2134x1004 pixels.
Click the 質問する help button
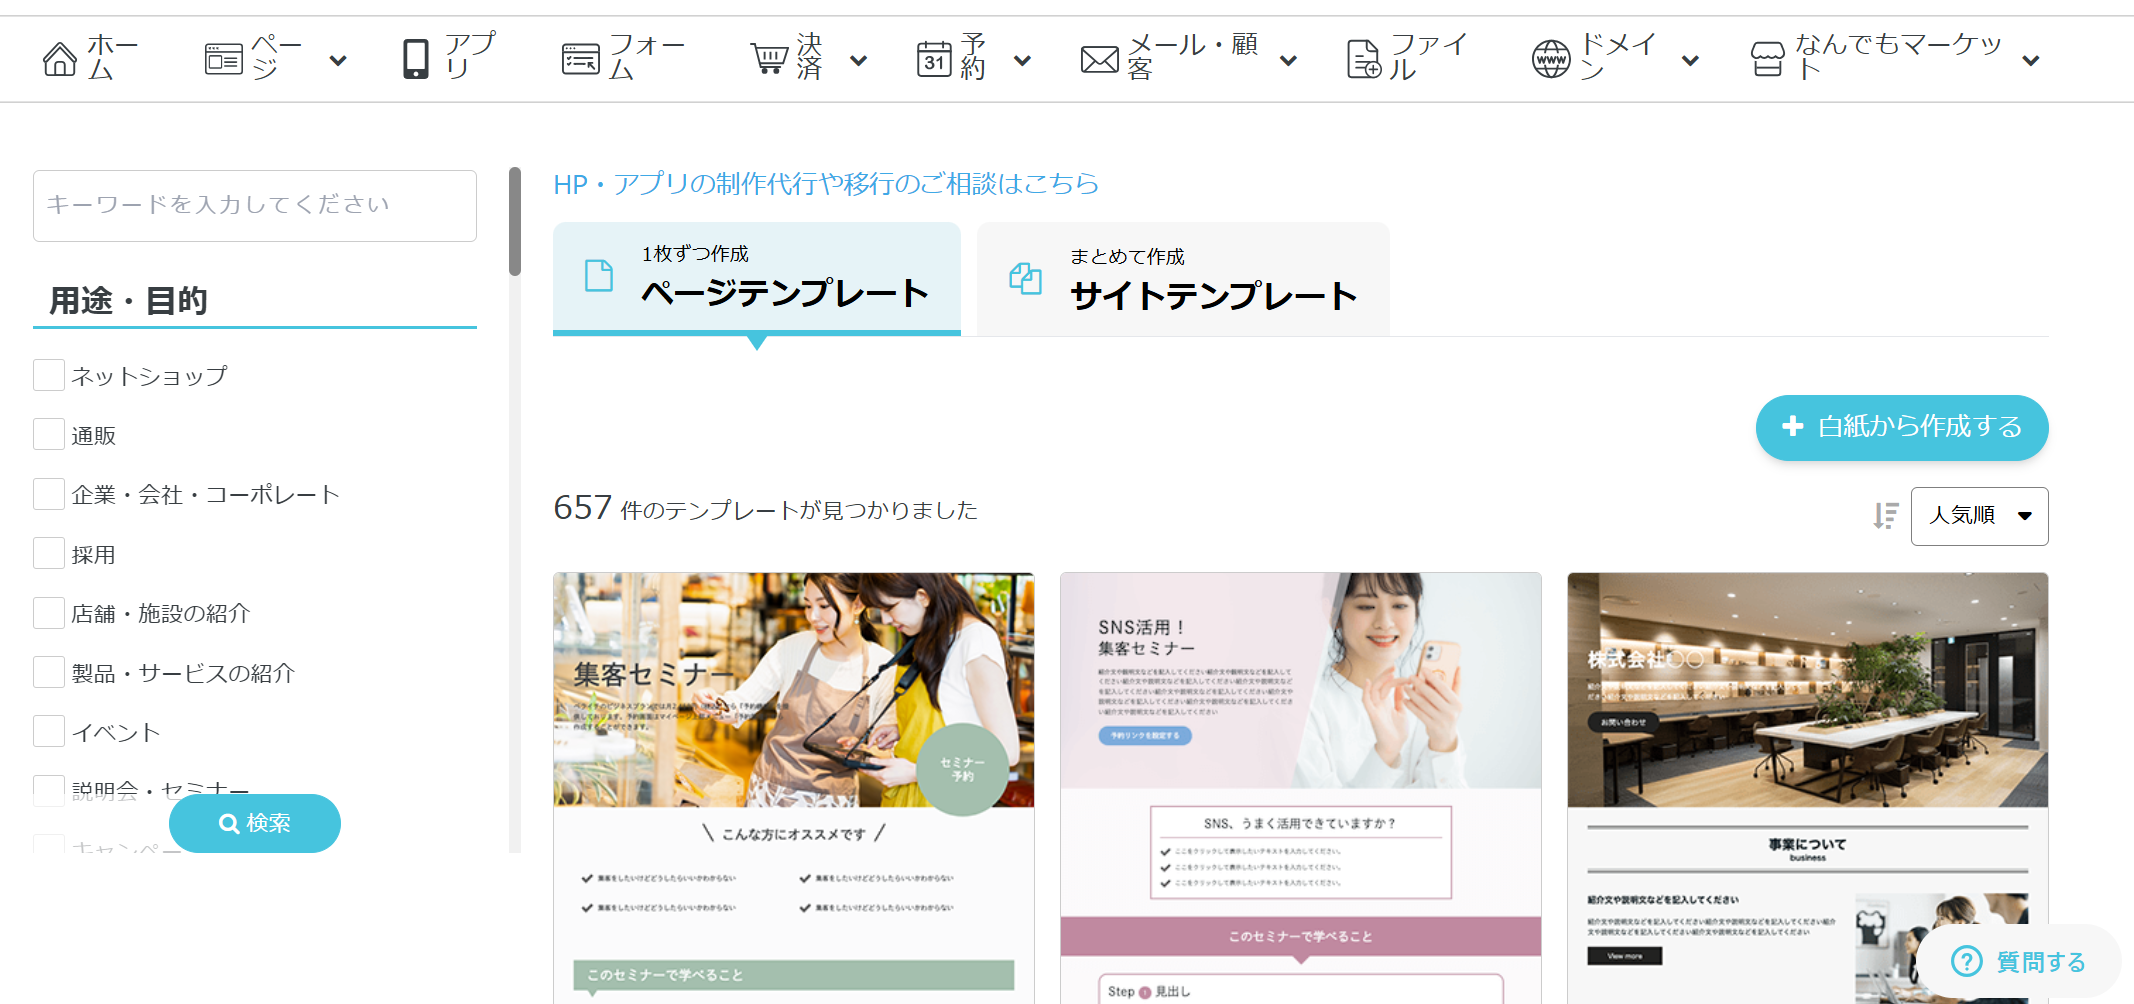pos(2018,961)
